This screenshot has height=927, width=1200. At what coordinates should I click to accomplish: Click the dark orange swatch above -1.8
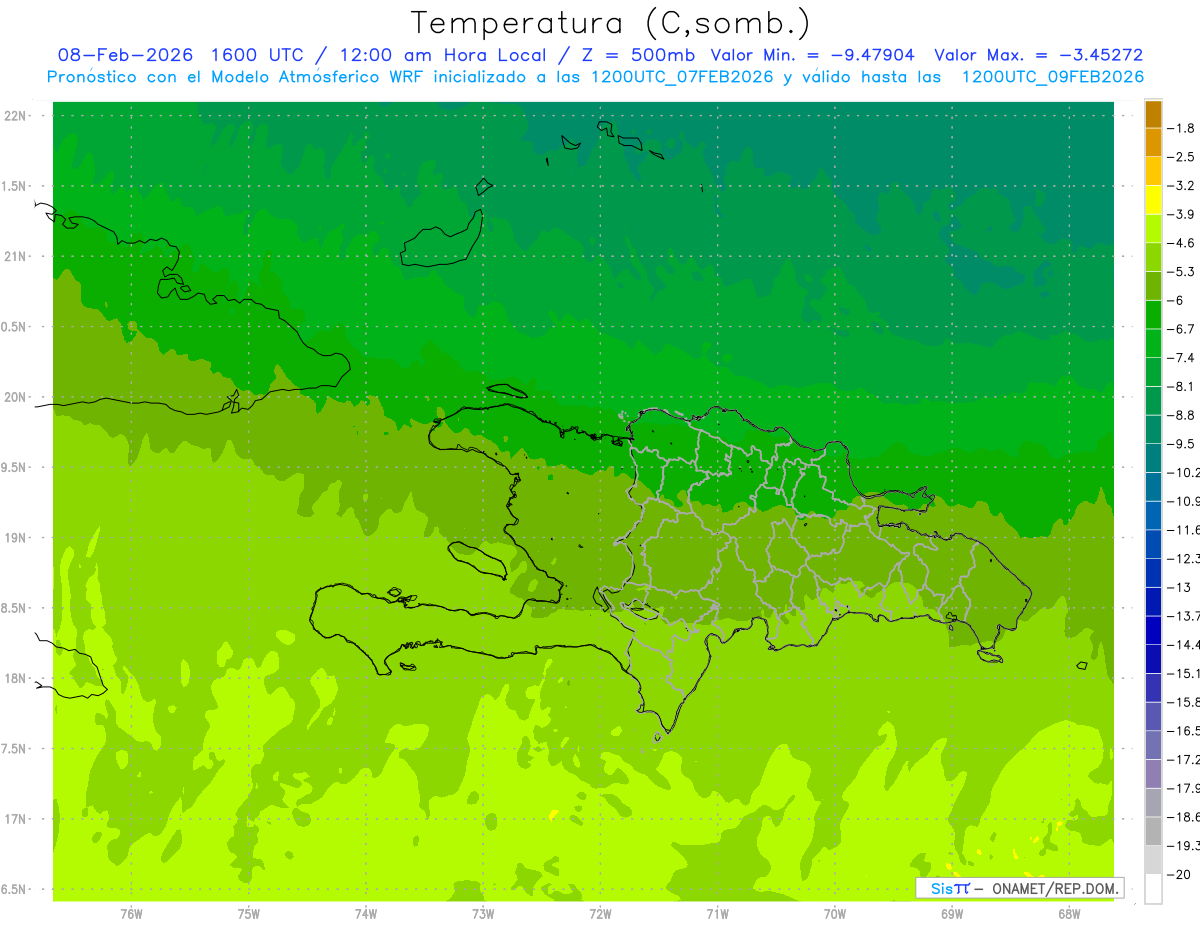pos(1153,114)
